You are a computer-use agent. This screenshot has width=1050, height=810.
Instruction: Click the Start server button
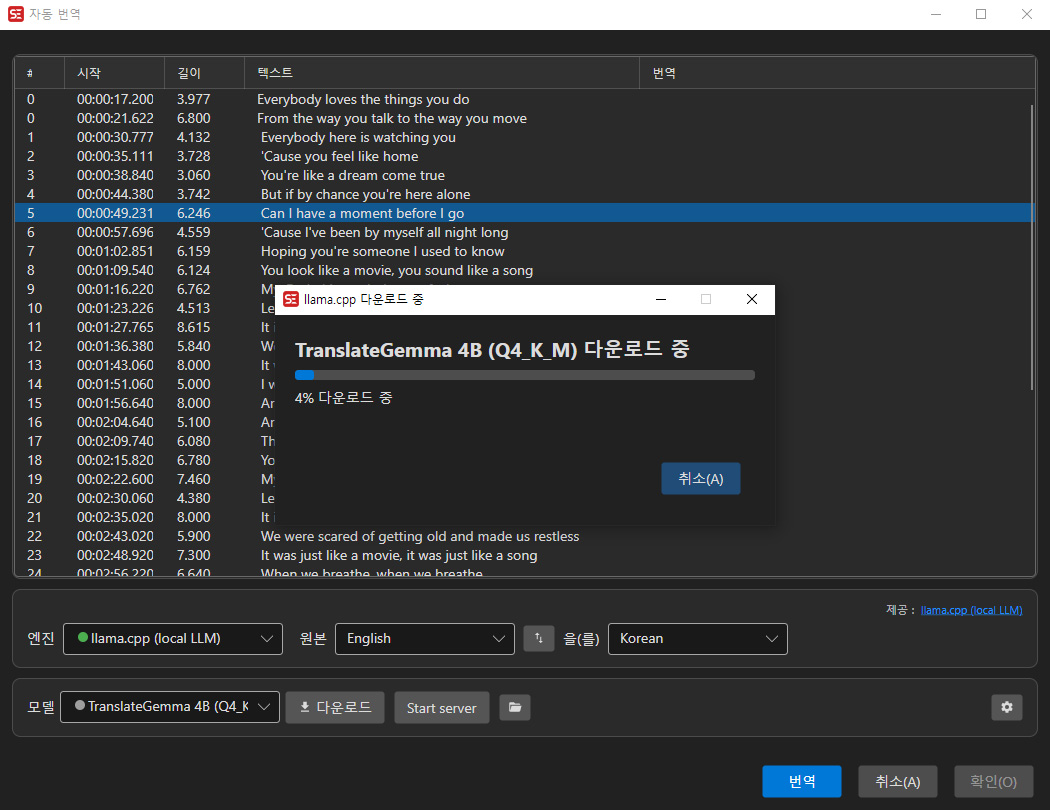point(442,708)
